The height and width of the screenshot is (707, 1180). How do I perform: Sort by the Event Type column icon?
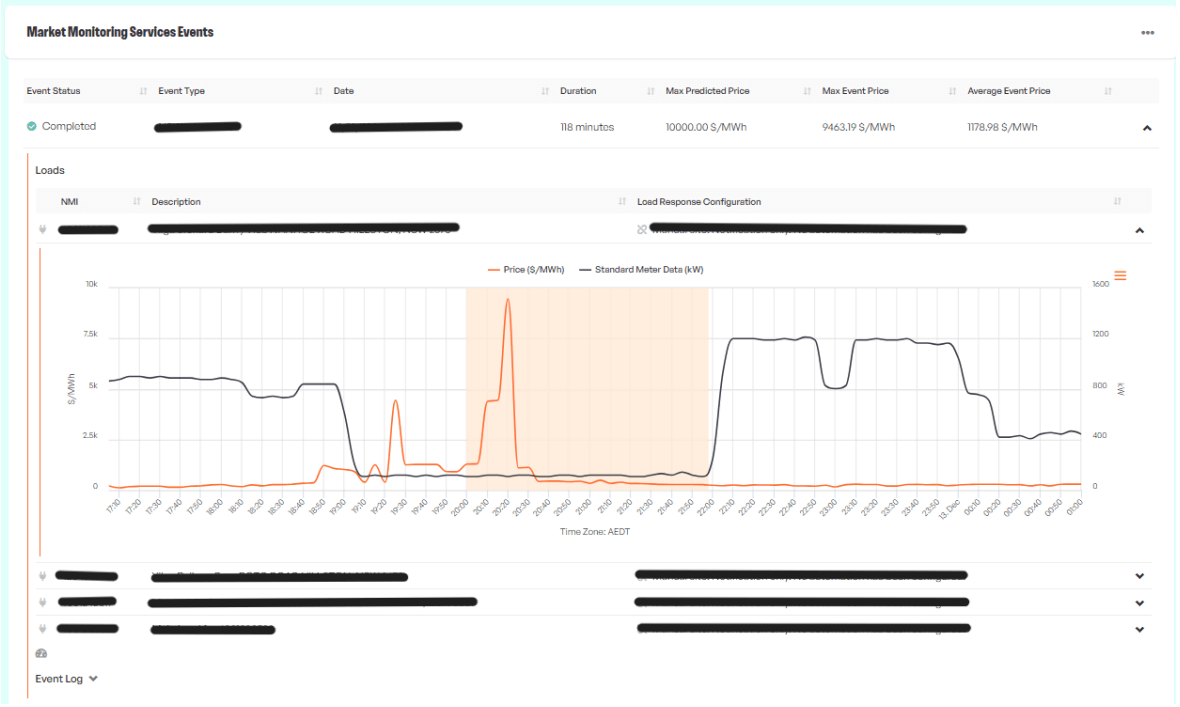[319, 92]
